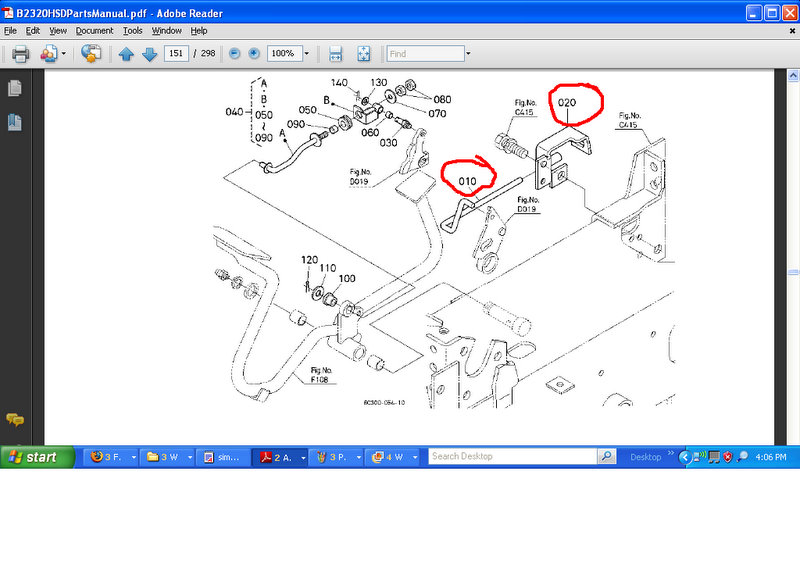This screenshot has width=800, height=575.
Task: Click the zoom in plus icon
Action: (254, 53)
